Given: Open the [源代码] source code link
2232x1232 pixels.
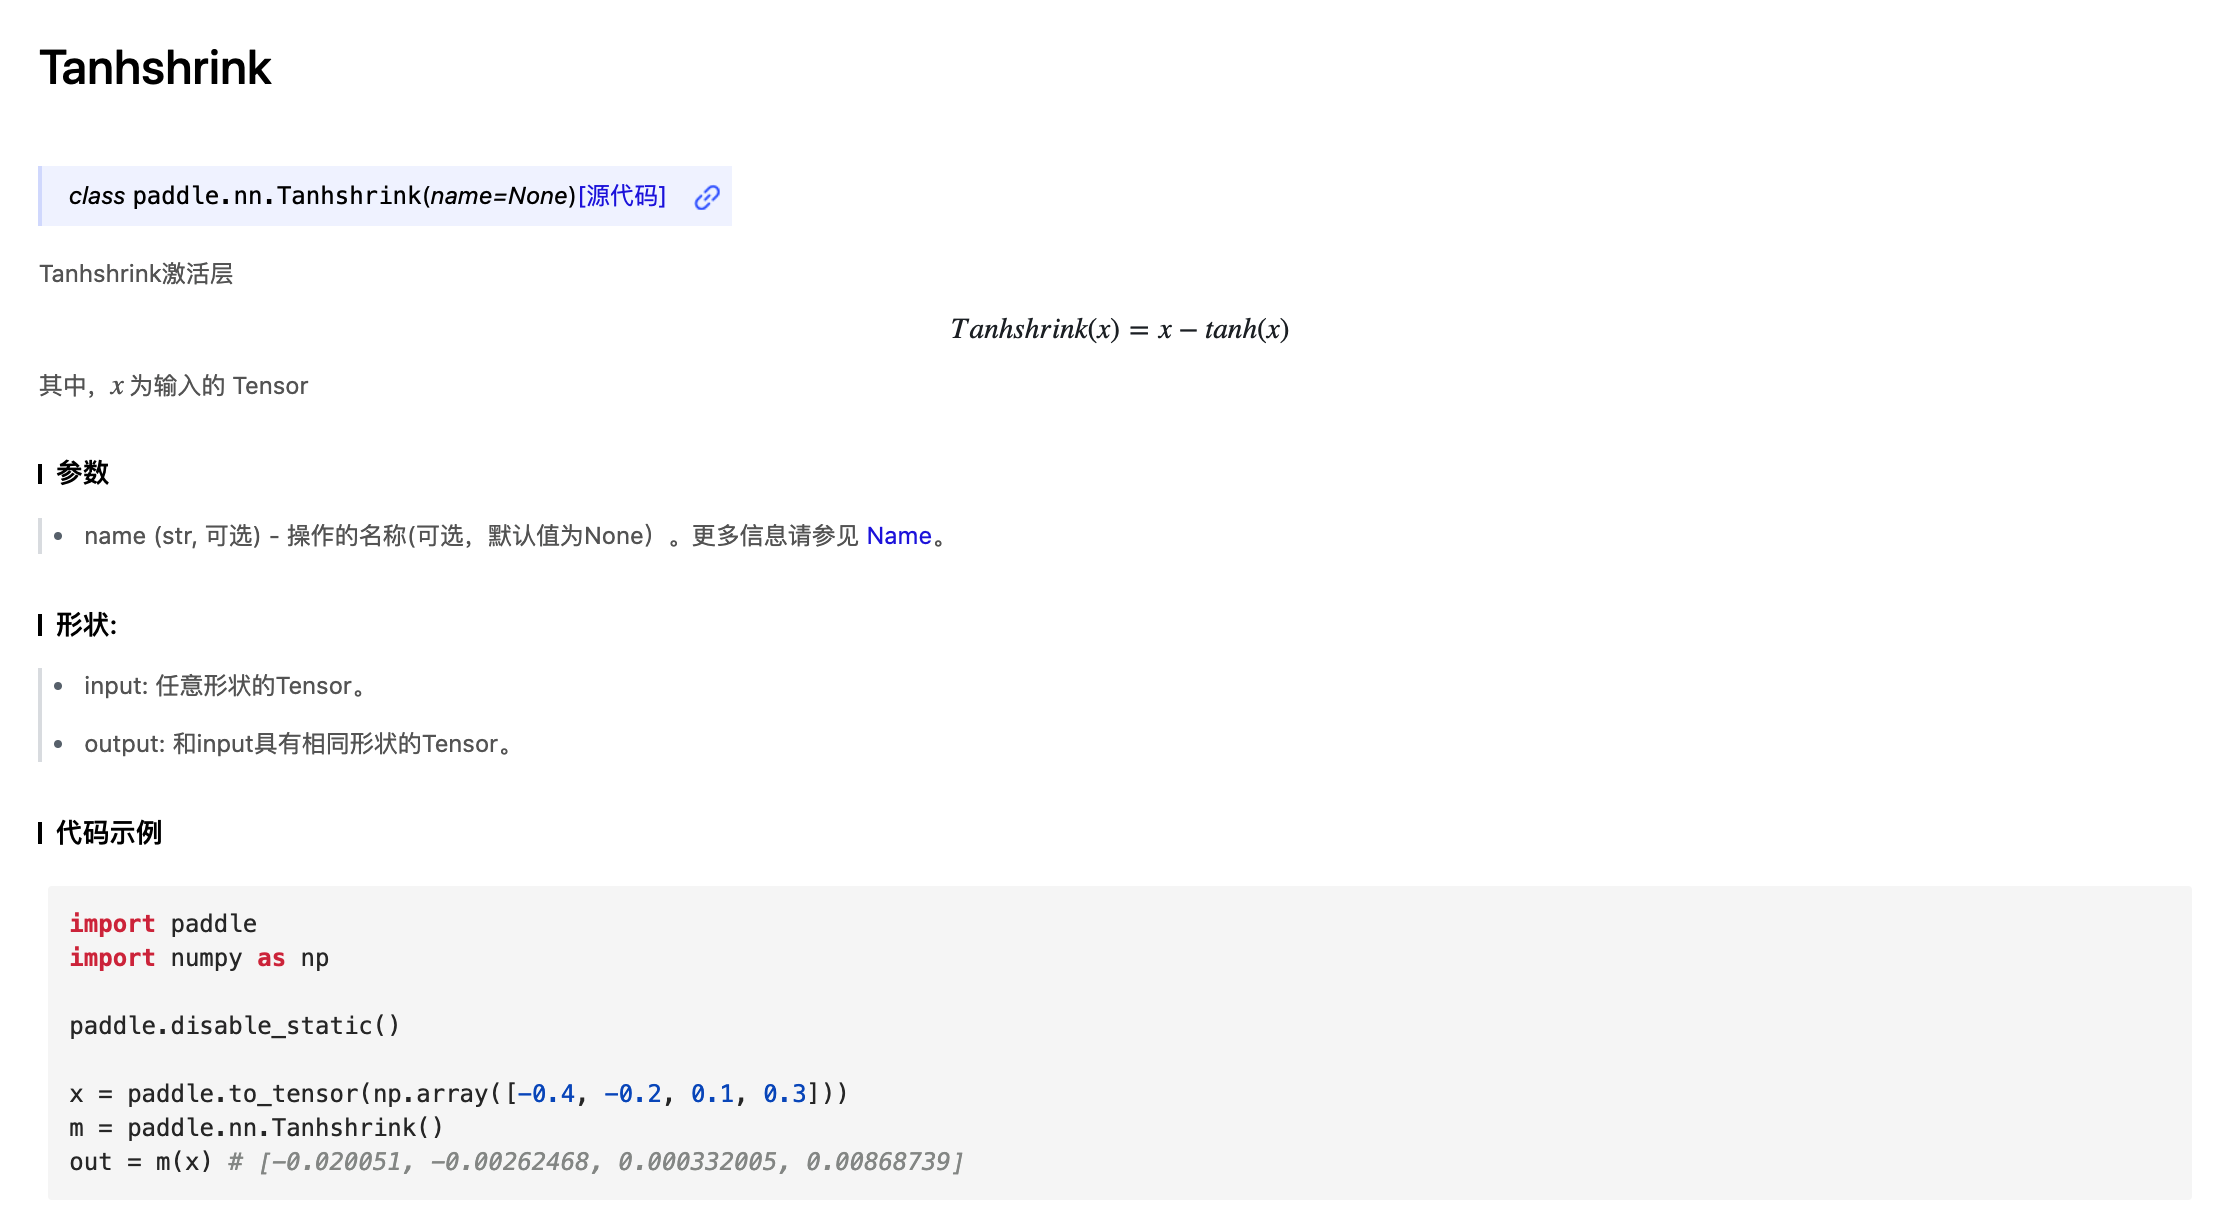Looking at the screenshot, I should coord(622,196).
